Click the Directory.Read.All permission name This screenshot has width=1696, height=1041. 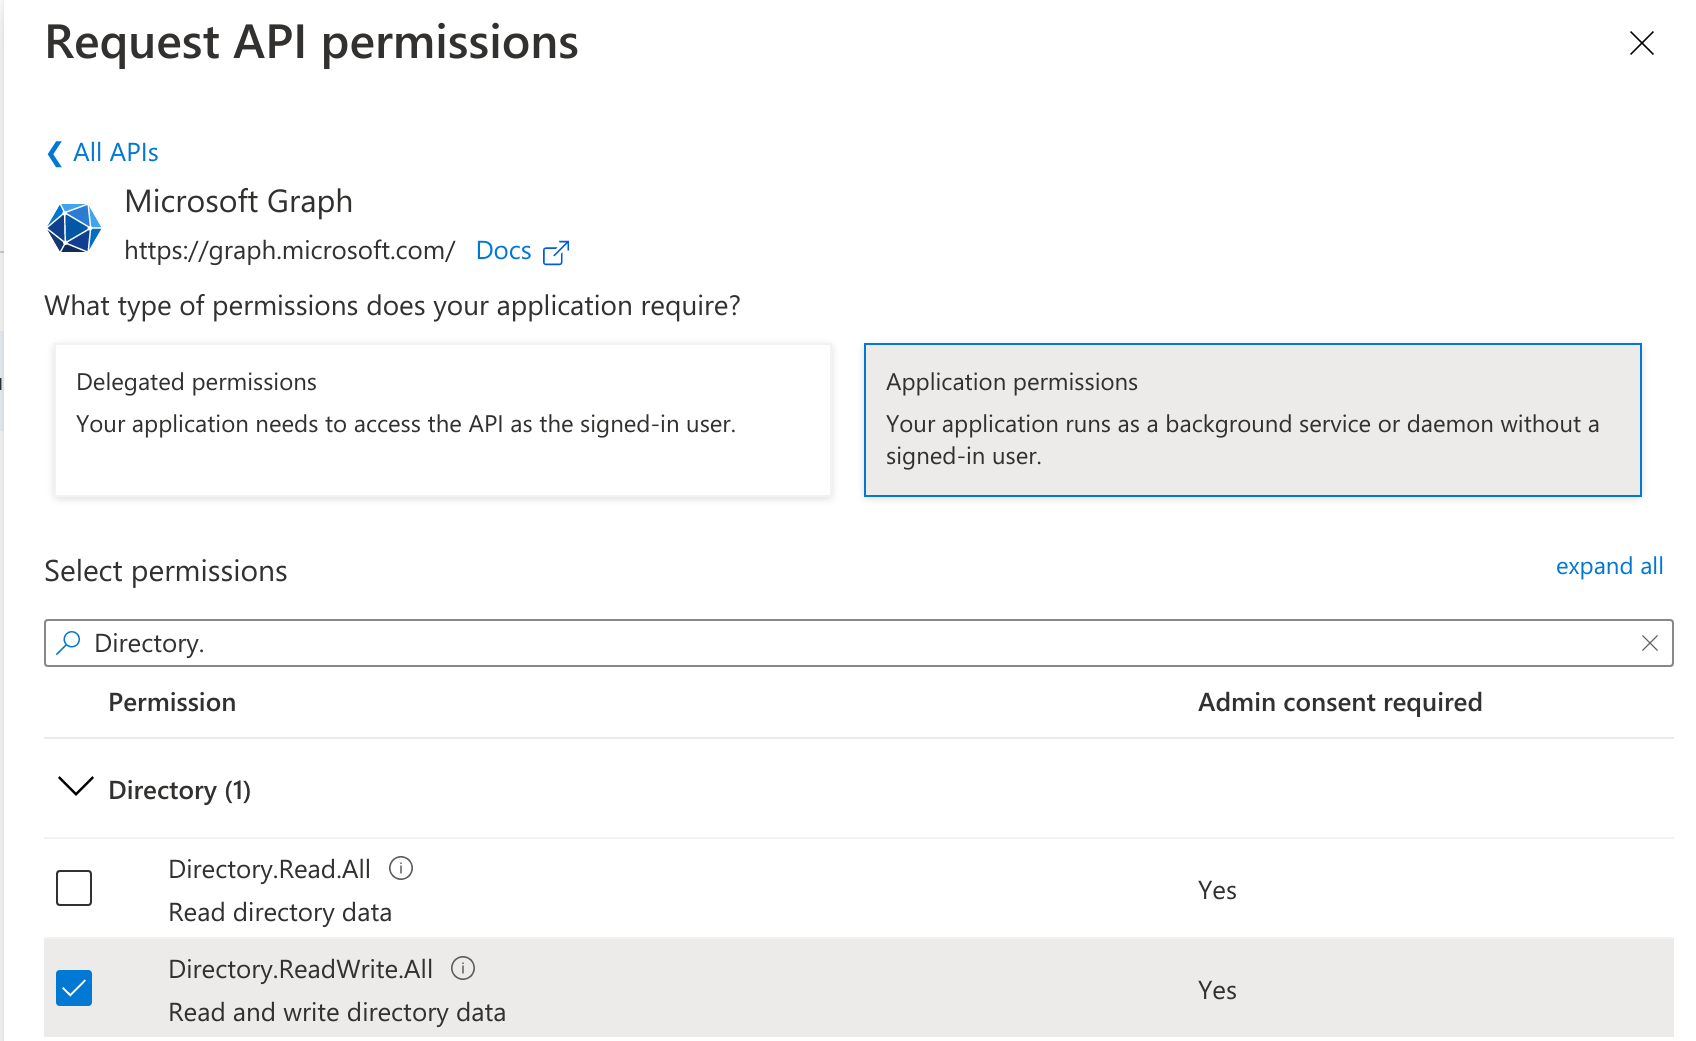[270, 869]
